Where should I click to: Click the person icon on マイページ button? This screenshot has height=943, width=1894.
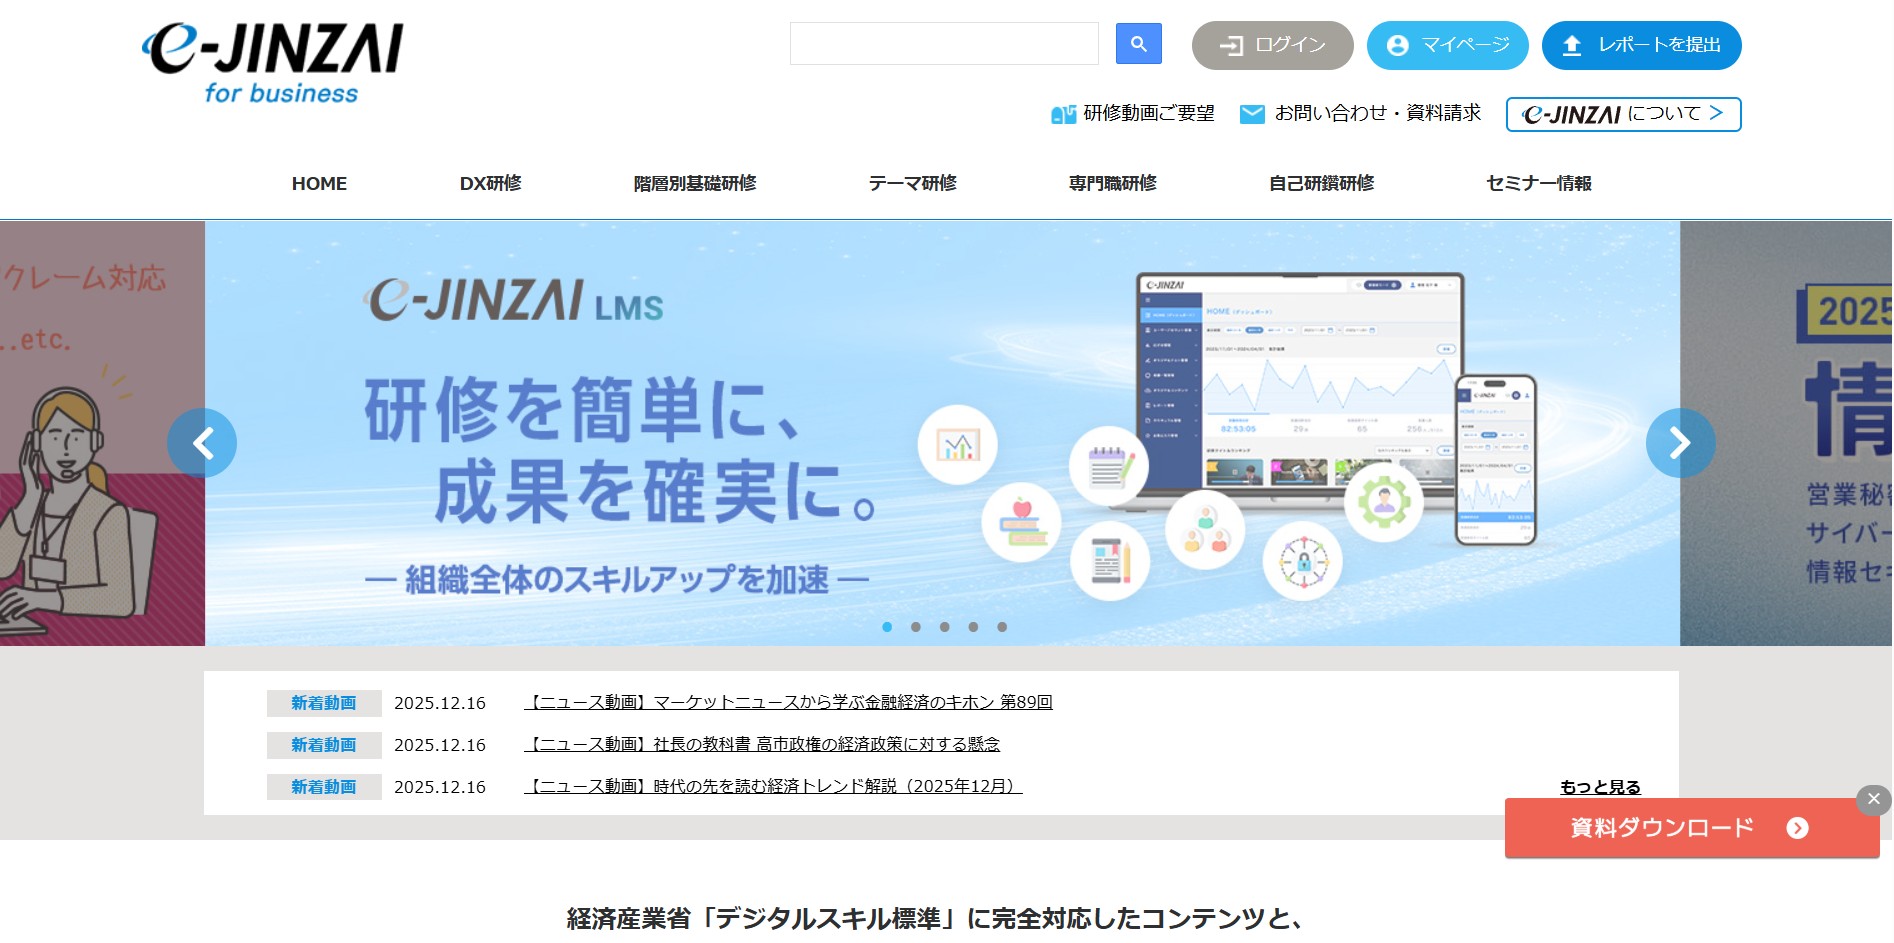[1396, 44]
